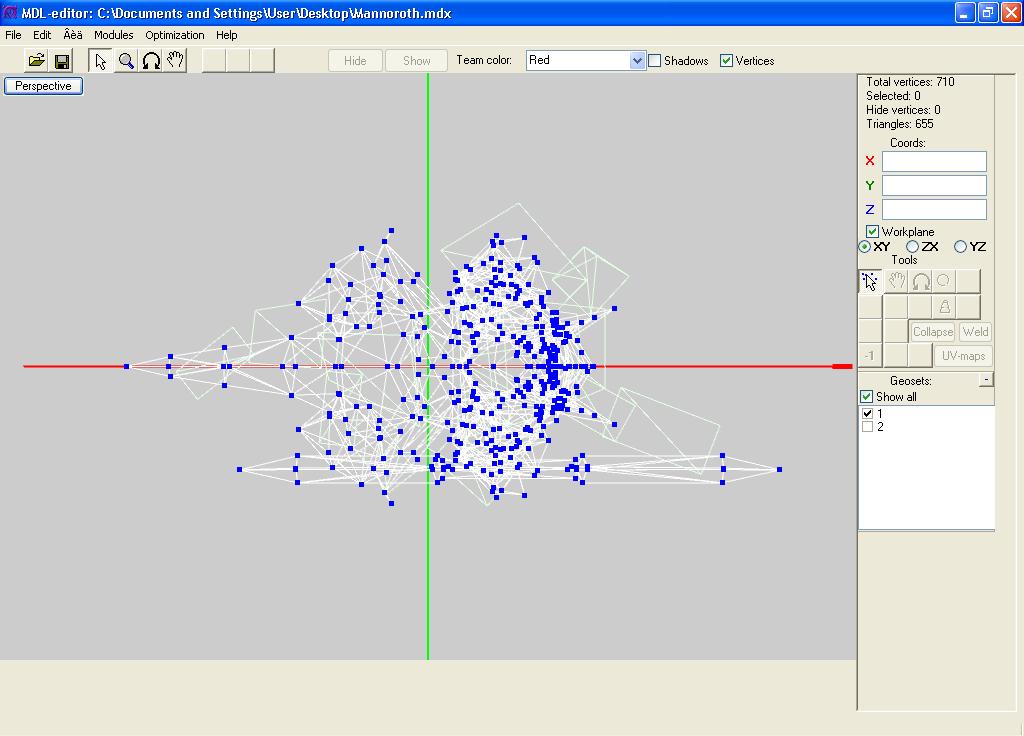Select the arrow pointer tool in toolbar

(100, 61)
